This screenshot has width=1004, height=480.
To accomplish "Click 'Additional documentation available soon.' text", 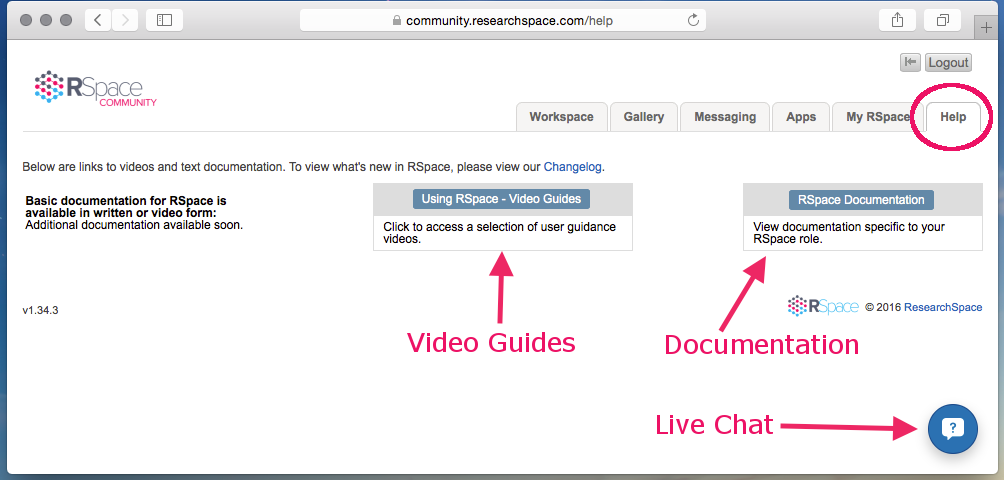I will tap(134, 225).
